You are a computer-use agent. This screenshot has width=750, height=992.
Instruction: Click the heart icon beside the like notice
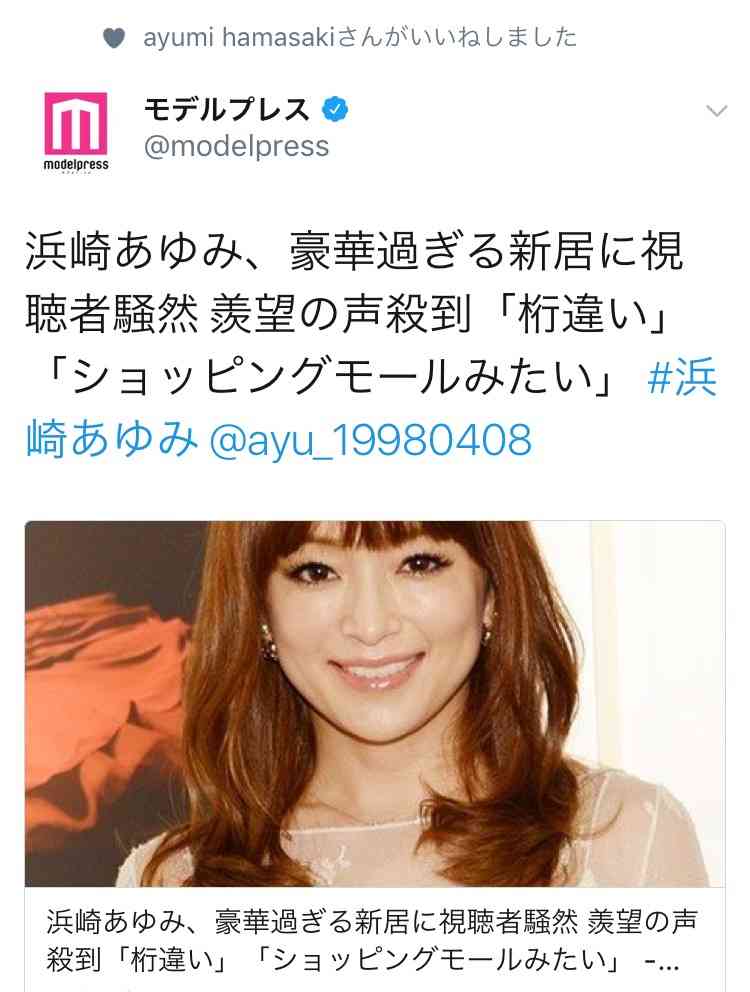[114, 39]
